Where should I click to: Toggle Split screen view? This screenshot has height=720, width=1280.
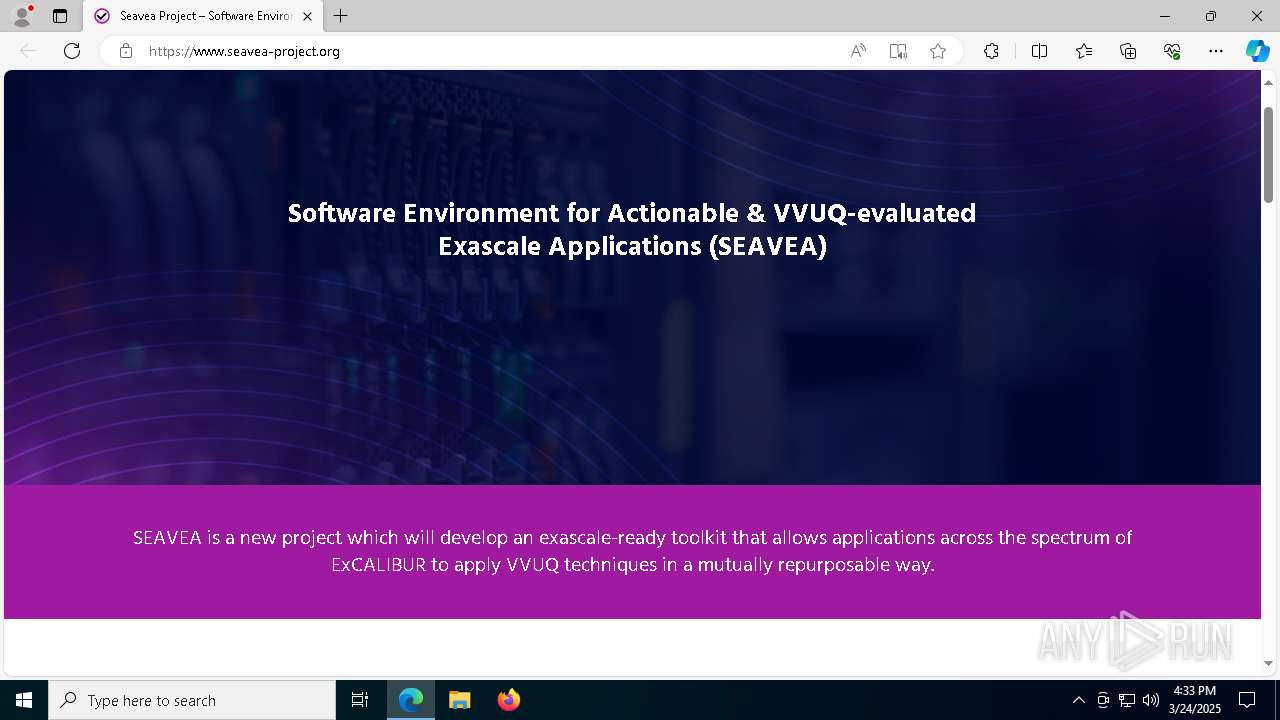1039,51
